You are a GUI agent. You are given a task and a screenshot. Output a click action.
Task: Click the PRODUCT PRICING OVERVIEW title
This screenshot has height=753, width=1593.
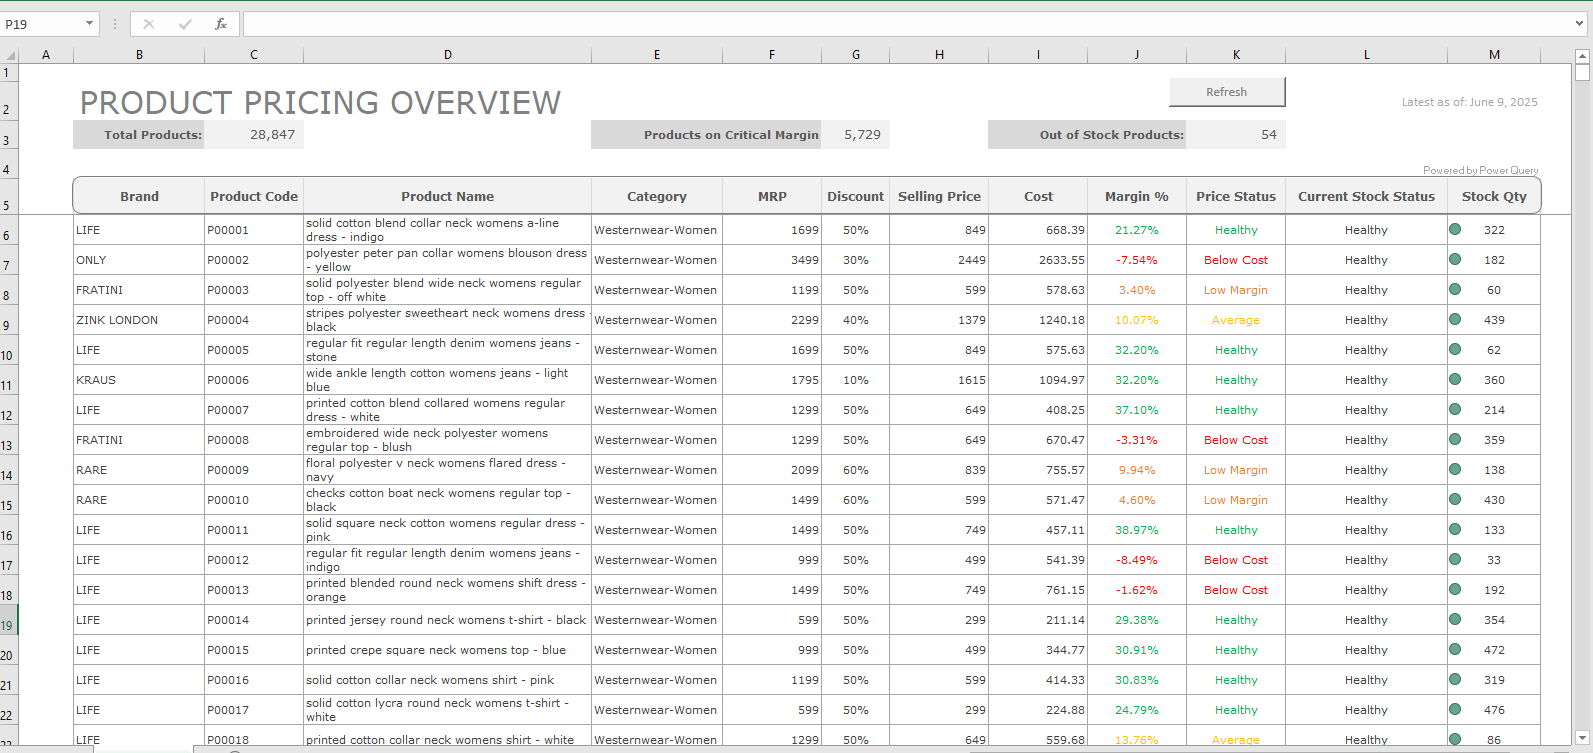click(x=321, y=103)
